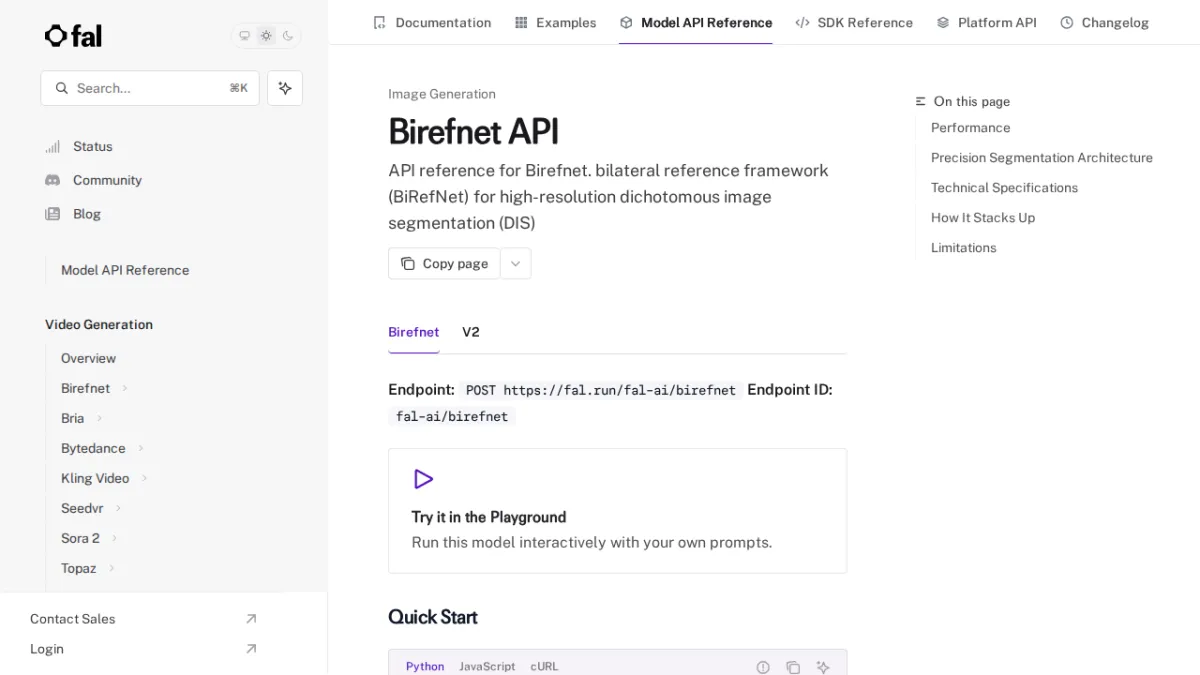Click Contact Sales link

click(x=73, y=619)
